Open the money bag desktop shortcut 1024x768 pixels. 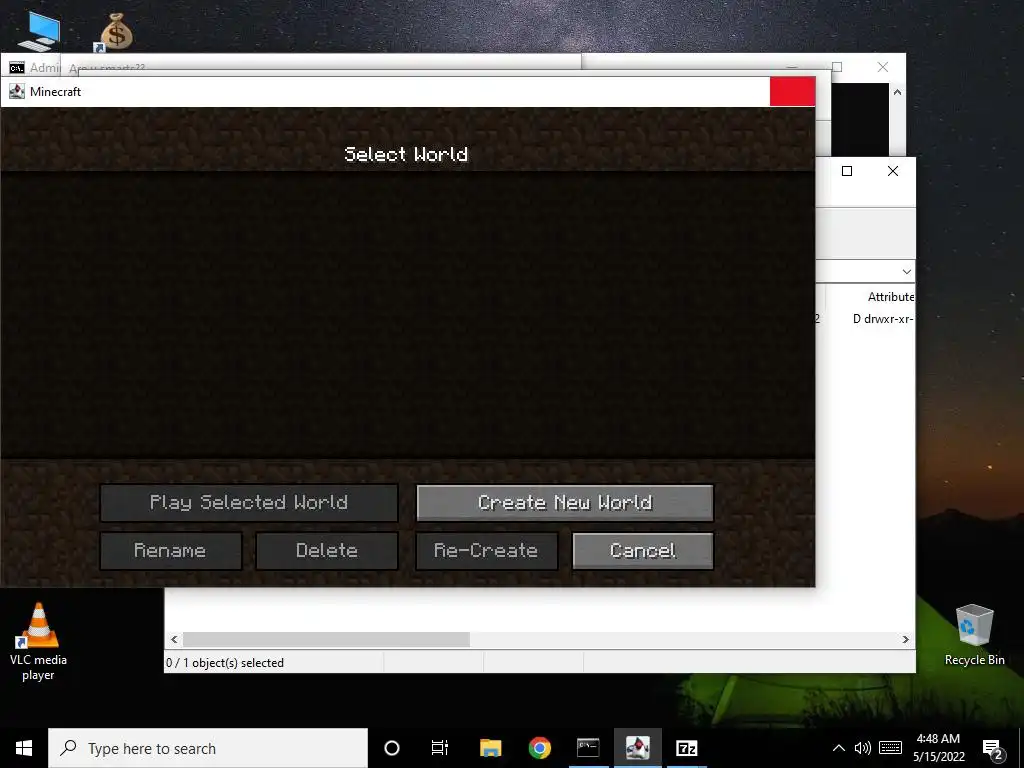coord(116,31)
